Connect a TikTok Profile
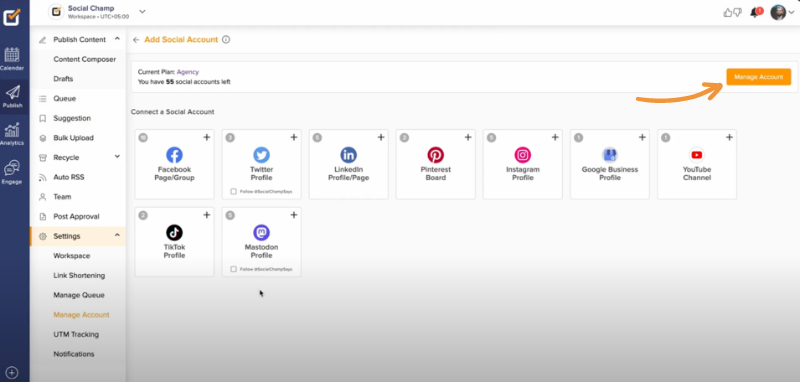 174,242
